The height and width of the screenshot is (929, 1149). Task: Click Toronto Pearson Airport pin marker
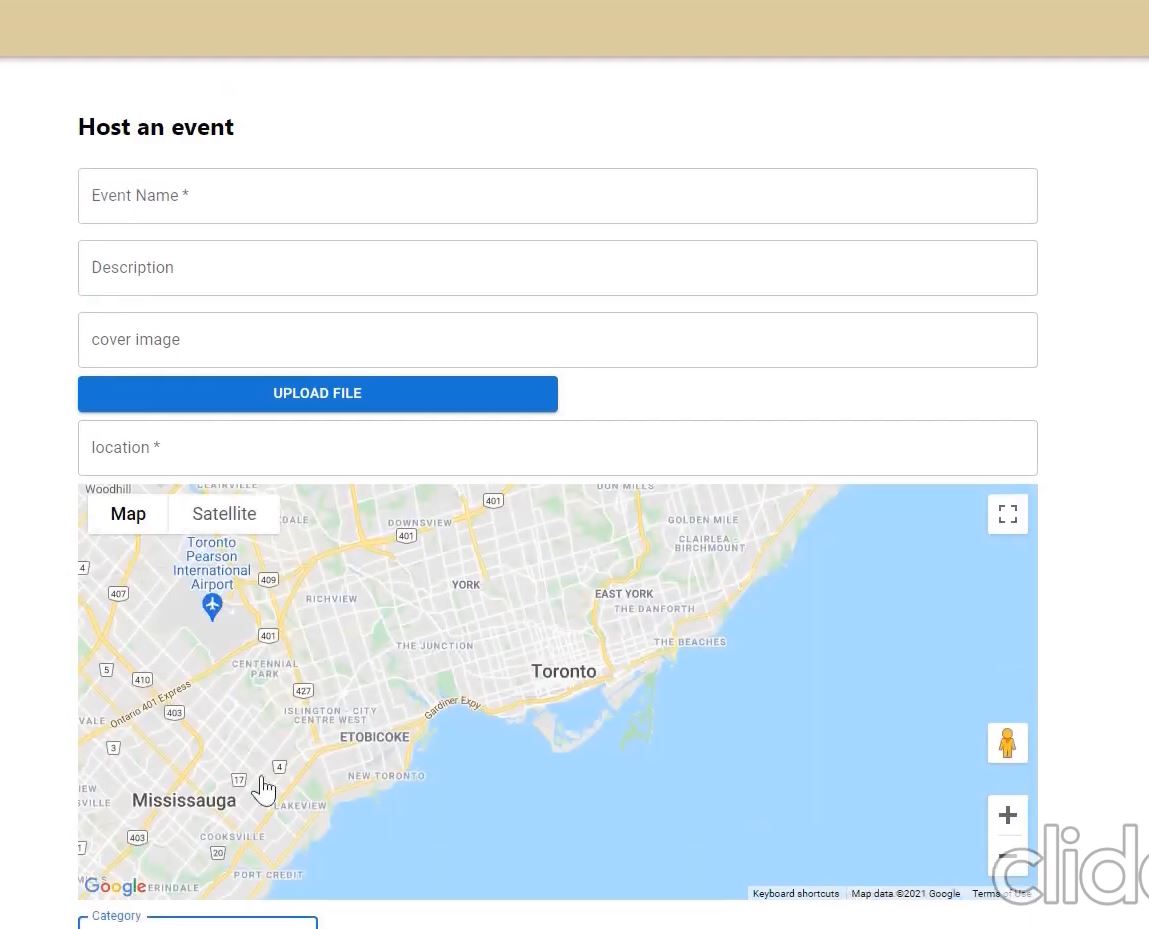[x=213, y=607]
